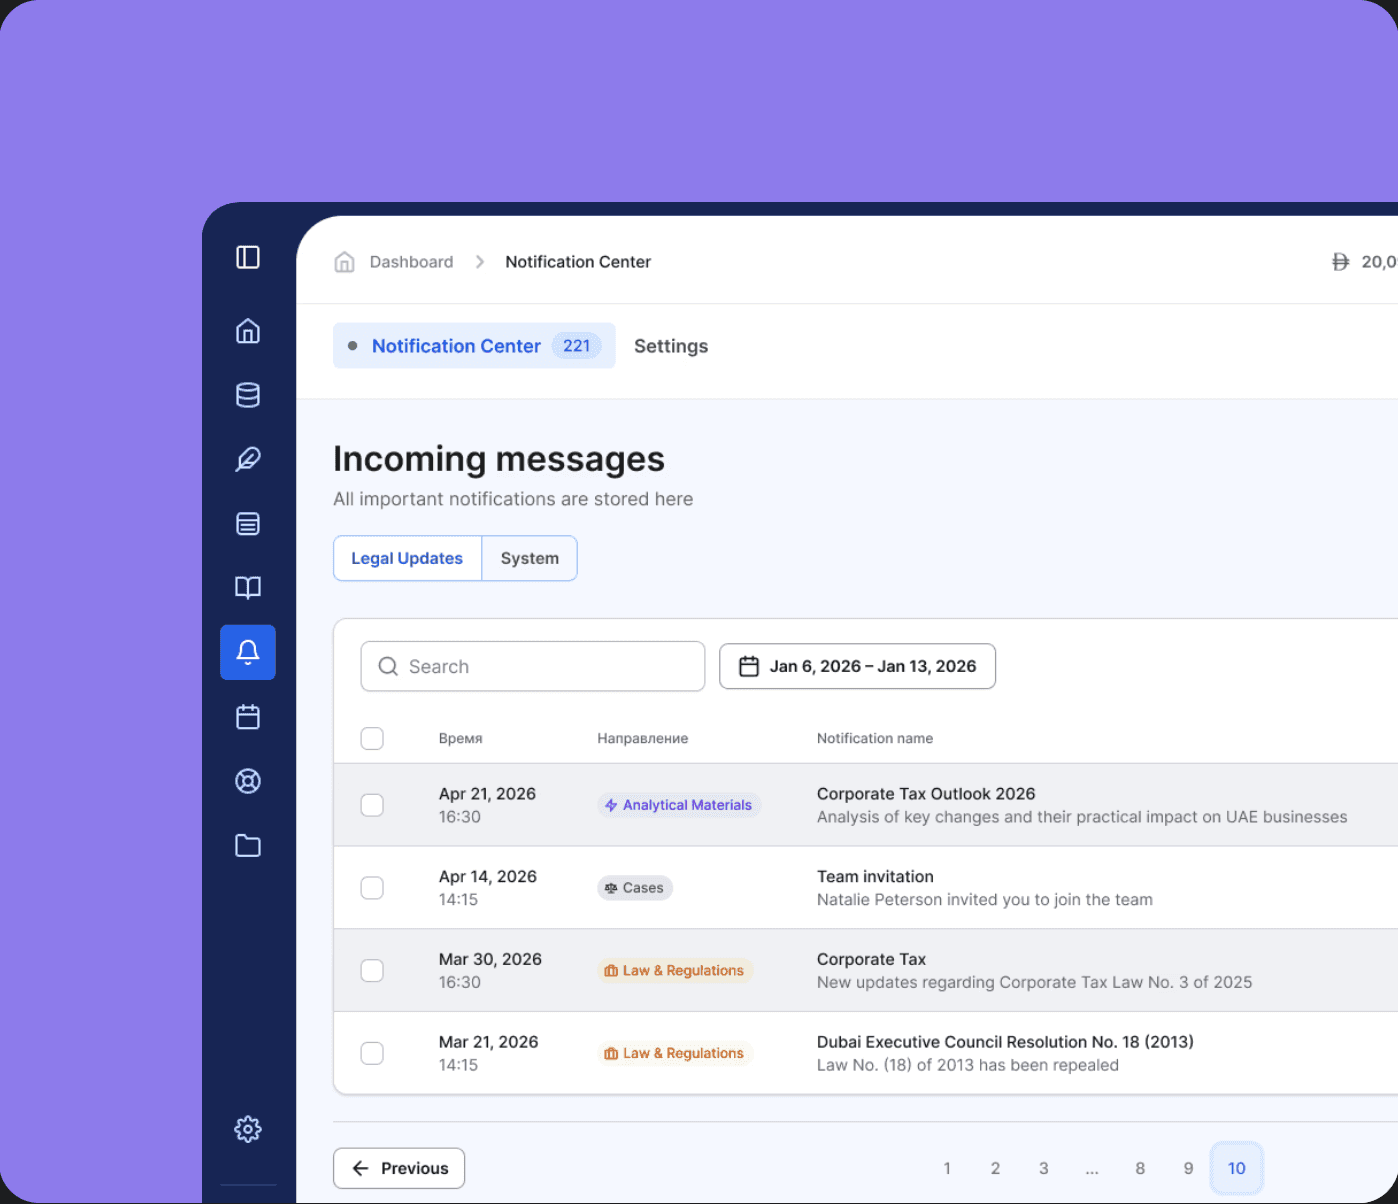
Task: Click Law & Regulations tag in Mar 30 row
Action: pos(675,970)
